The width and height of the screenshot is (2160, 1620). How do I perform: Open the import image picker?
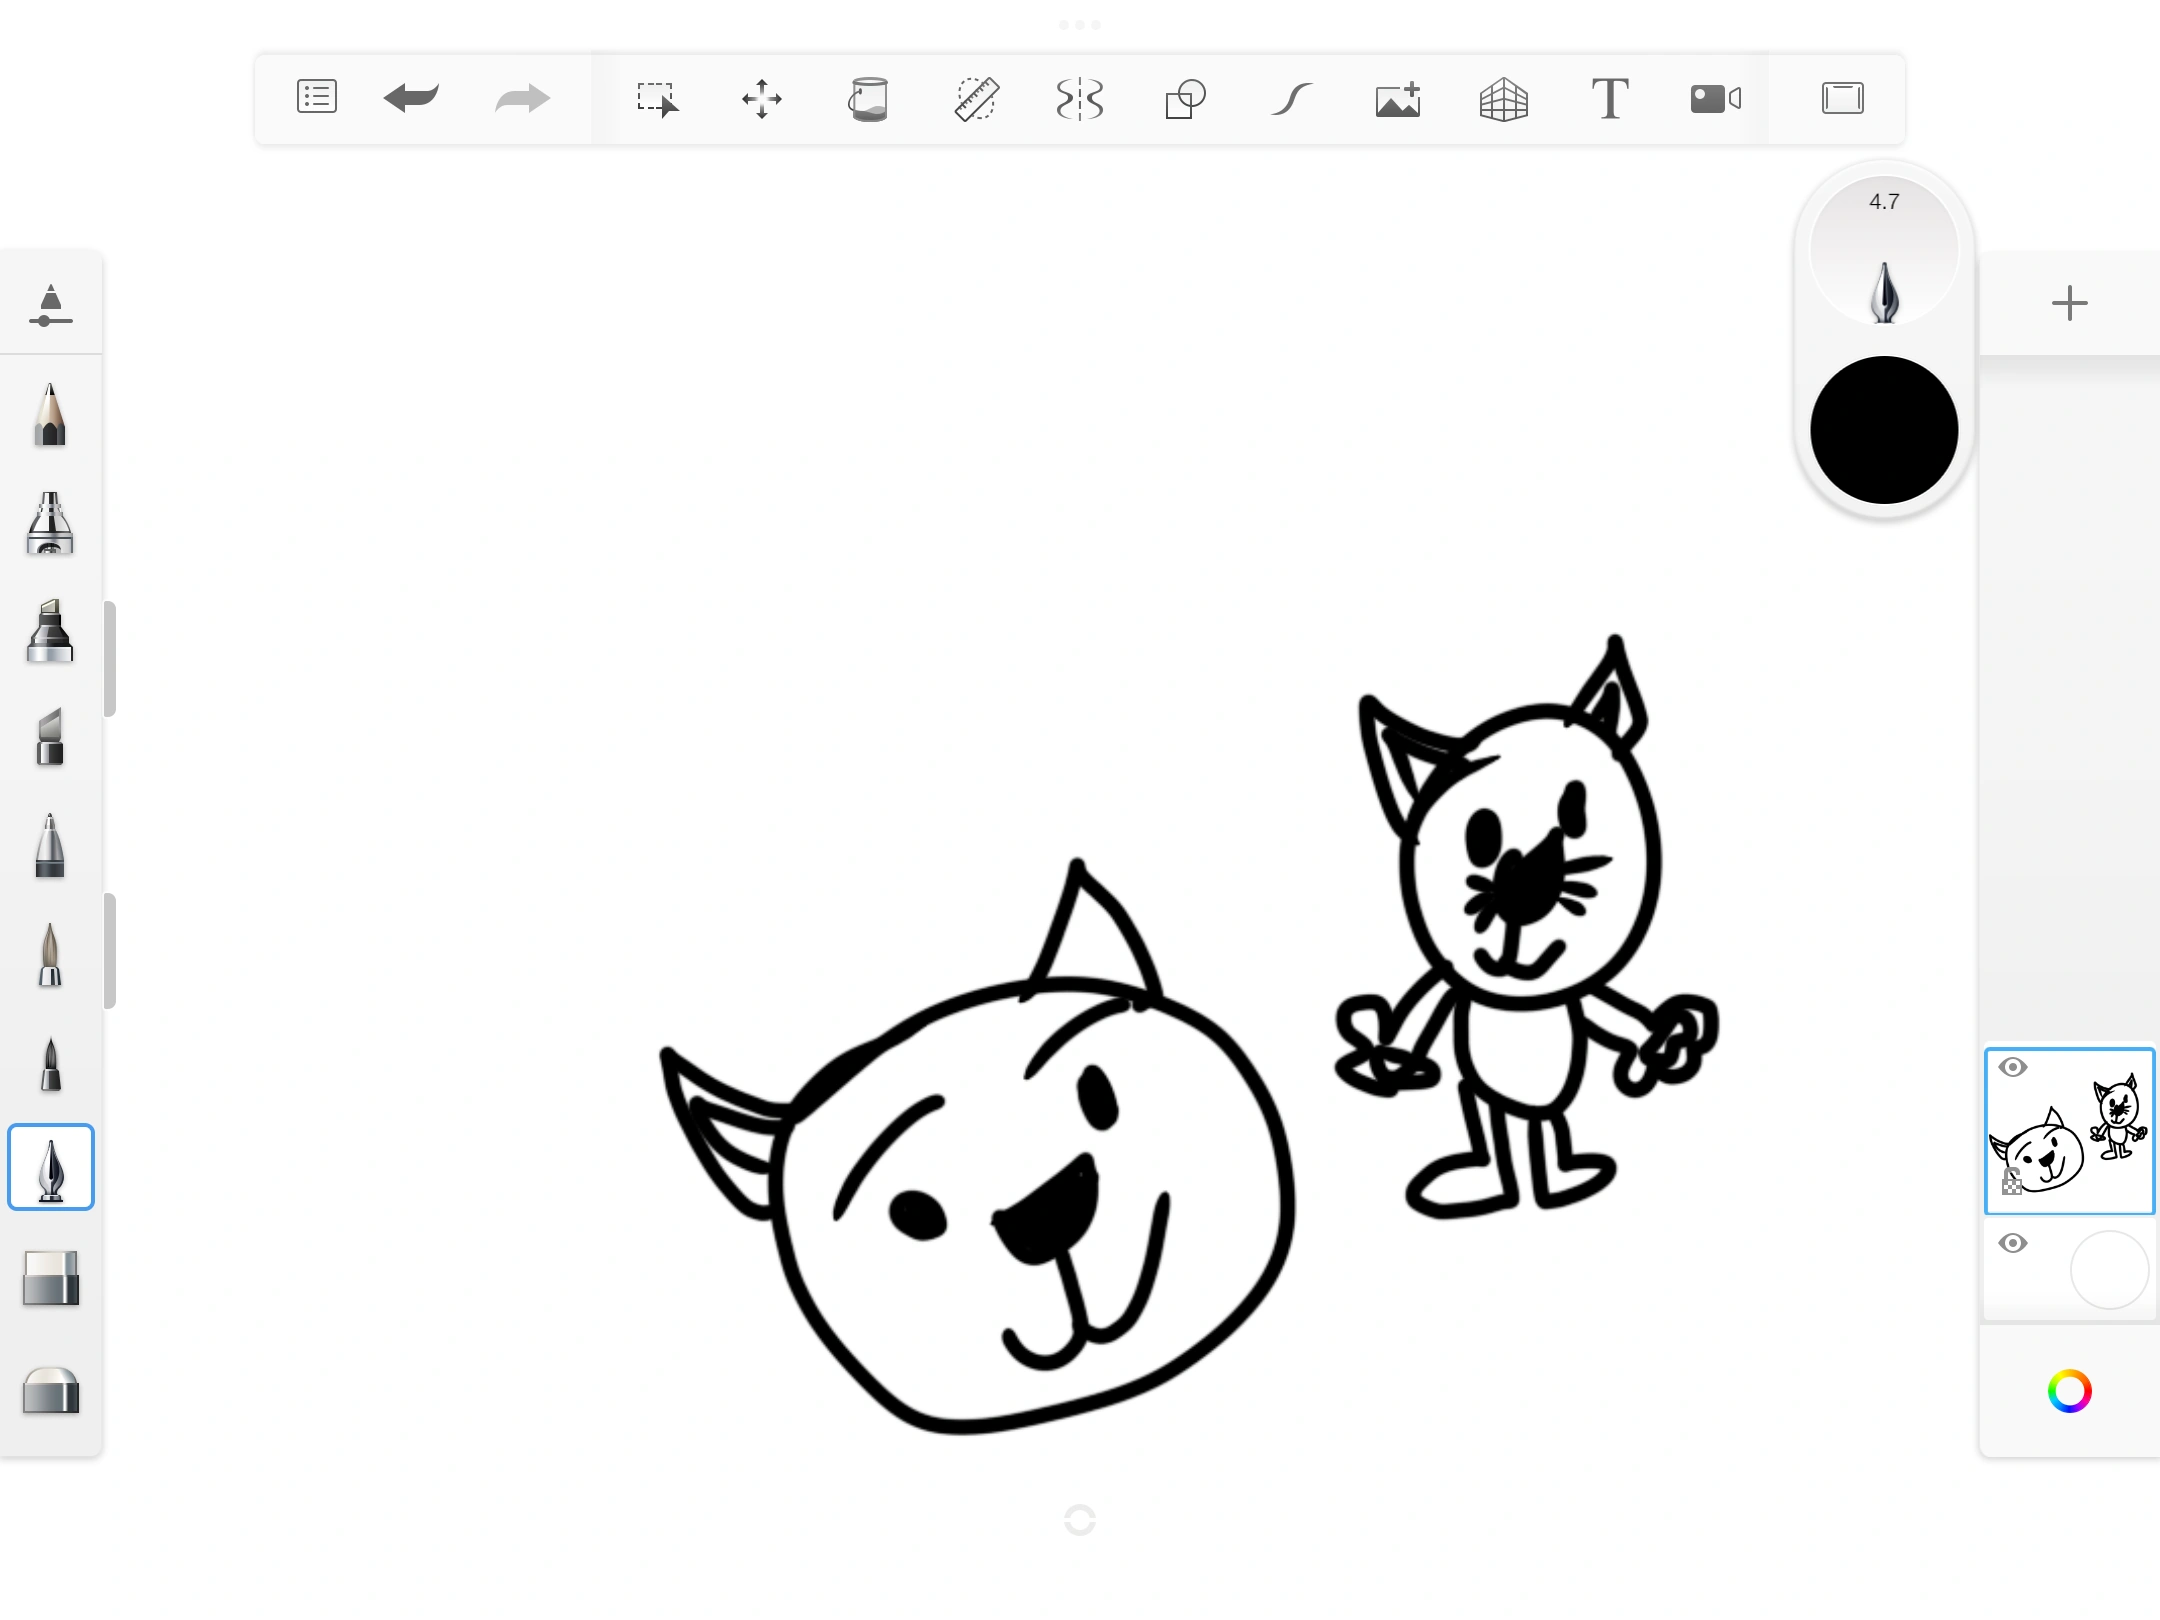pyautogui.click(x=1397, y=98)
